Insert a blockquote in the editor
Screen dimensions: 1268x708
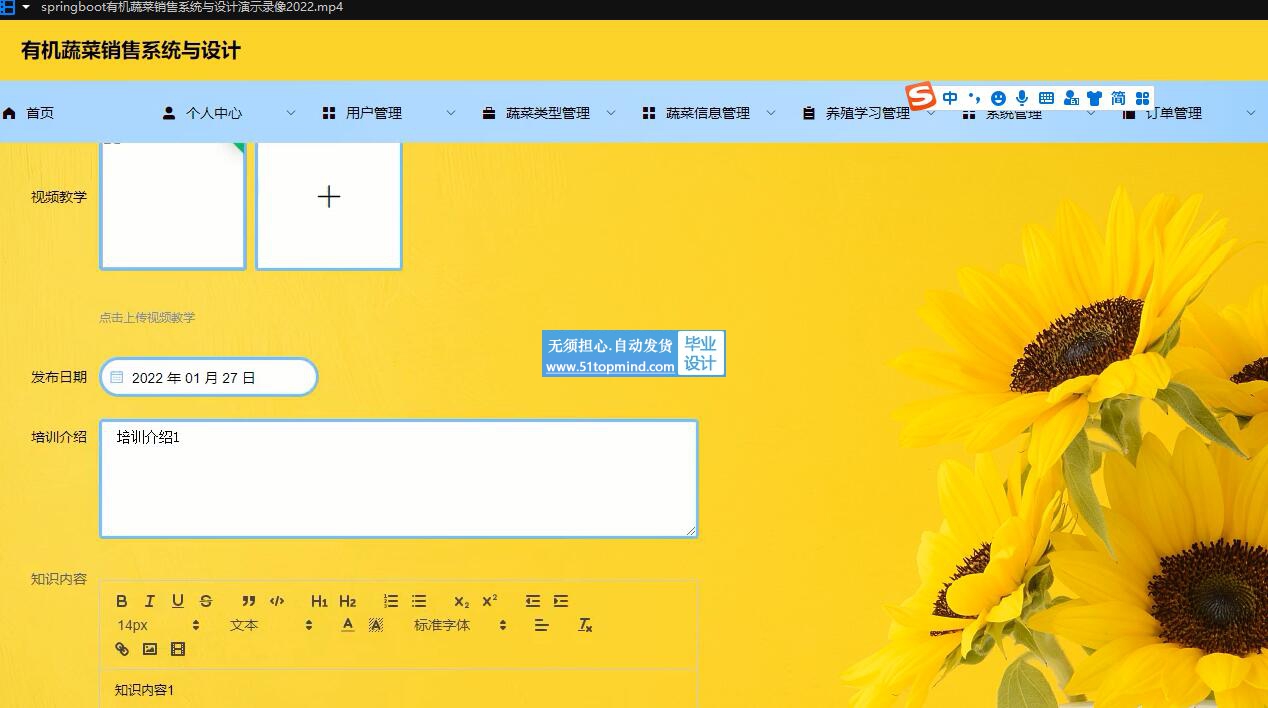(x=249, y=601)
